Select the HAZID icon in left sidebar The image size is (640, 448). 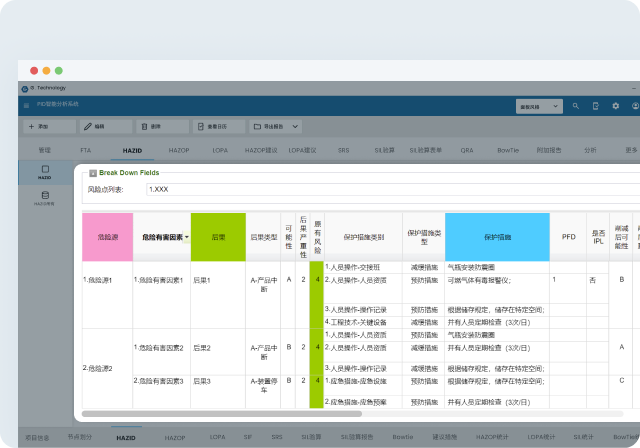[x=45, y=171]
